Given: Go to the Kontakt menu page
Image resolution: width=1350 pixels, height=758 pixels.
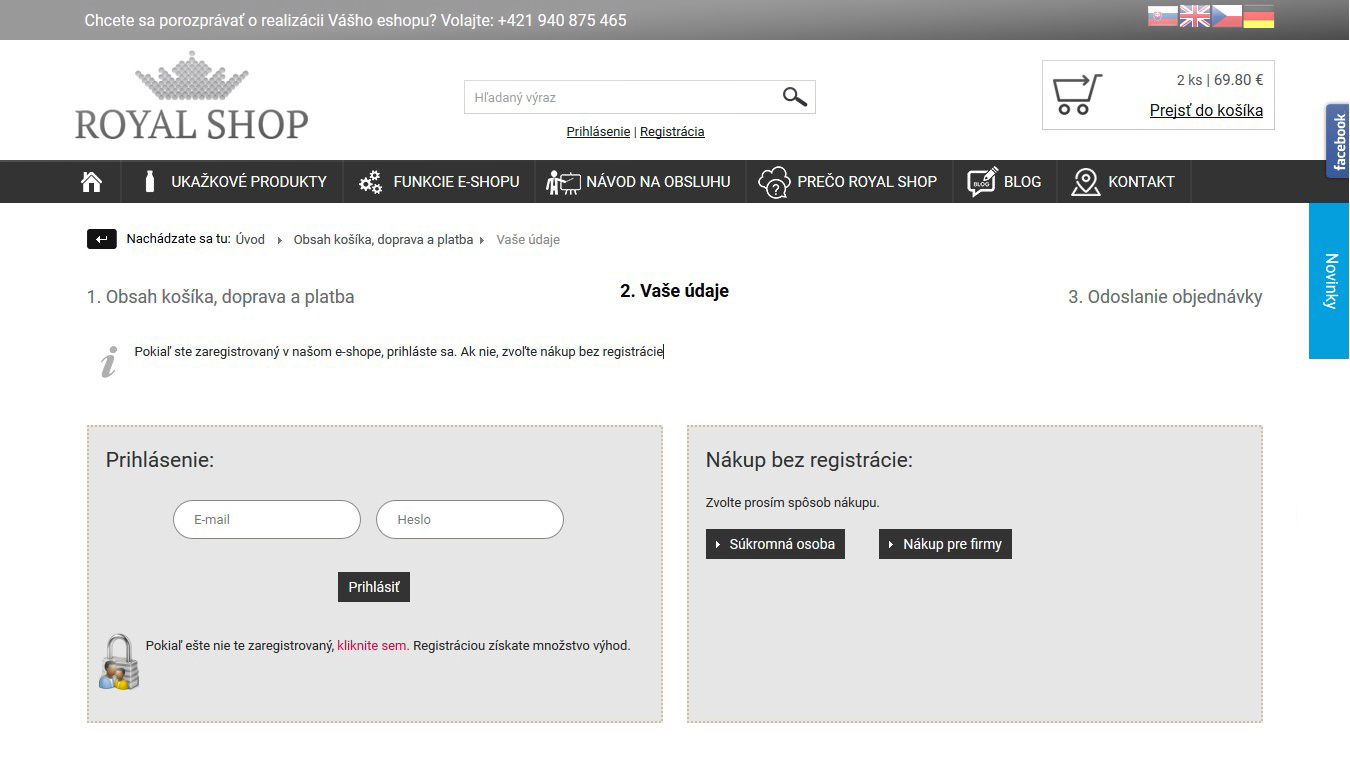Looking at the screenshot, I should point(1123,182).
